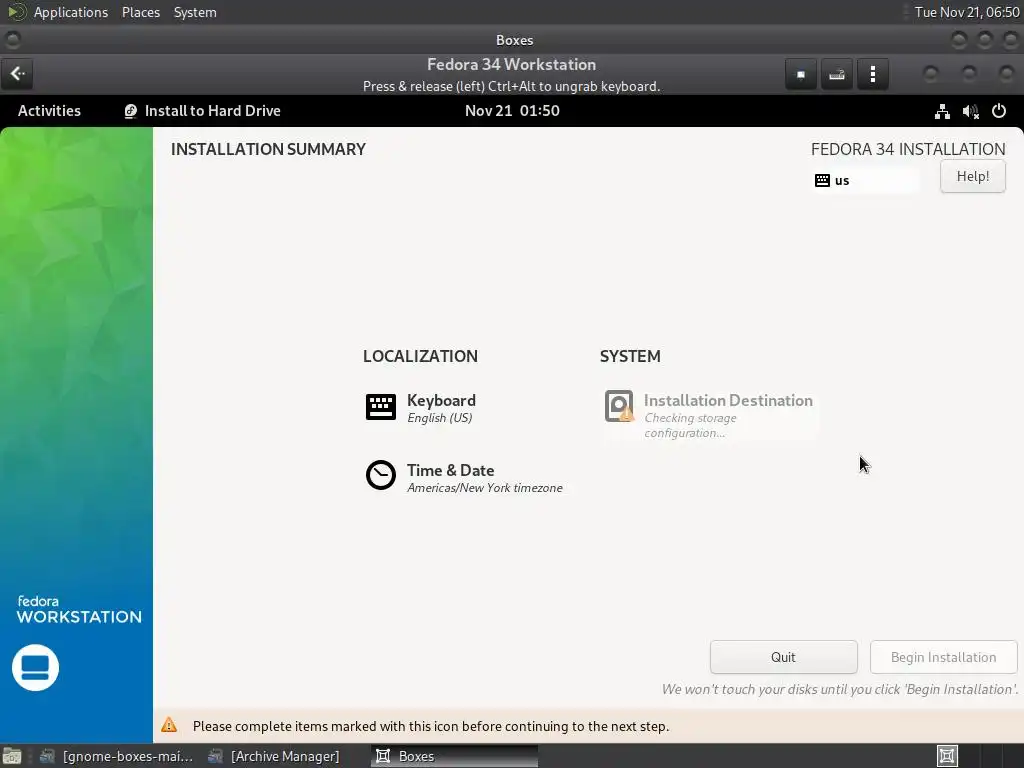
Task: Click the us keyboard layout indicator
Action: click(x=865, y=180)
